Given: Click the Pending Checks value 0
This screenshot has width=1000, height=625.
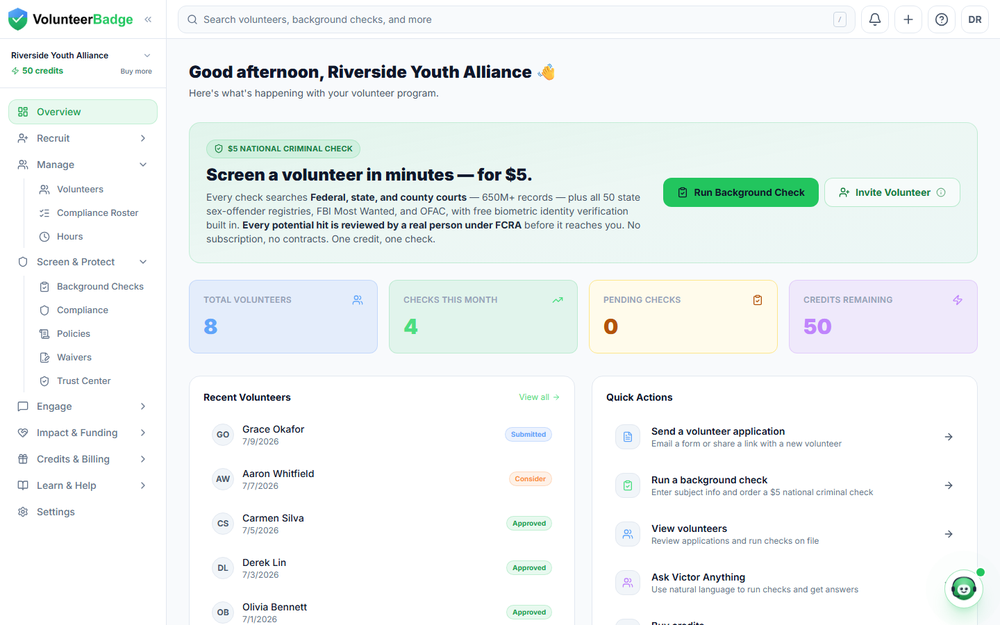Looking at the screenshot, I should pos(610,327).
